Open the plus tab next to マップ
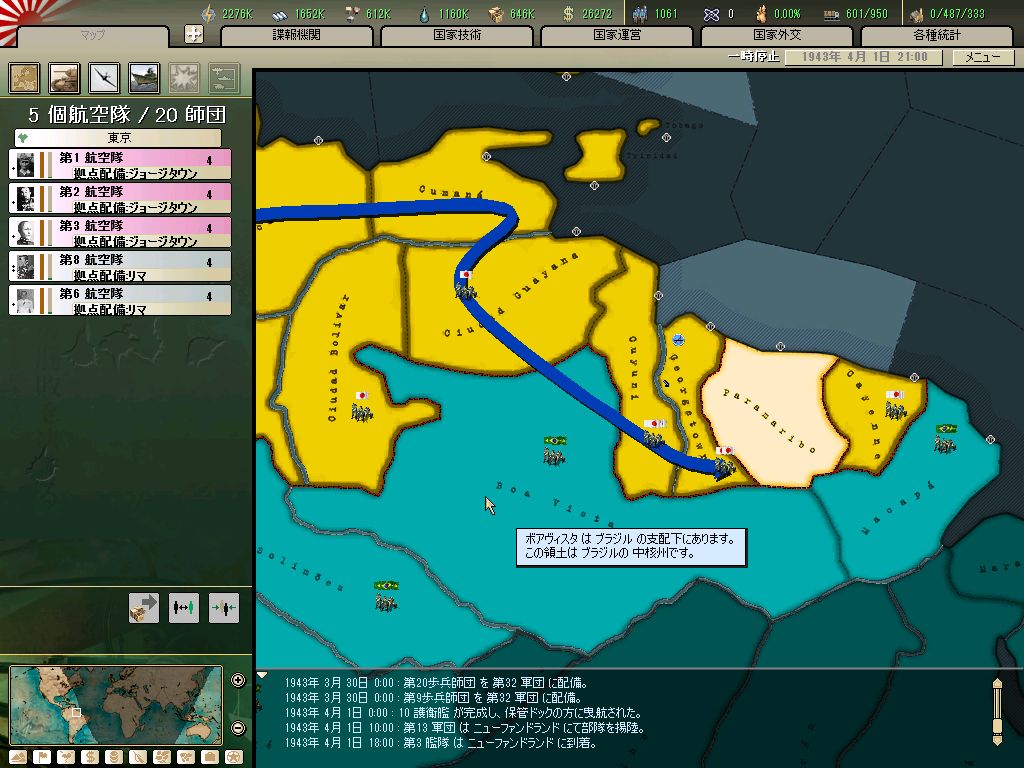This screenshot has height=768, width=1024. click(x=193, y=35)
